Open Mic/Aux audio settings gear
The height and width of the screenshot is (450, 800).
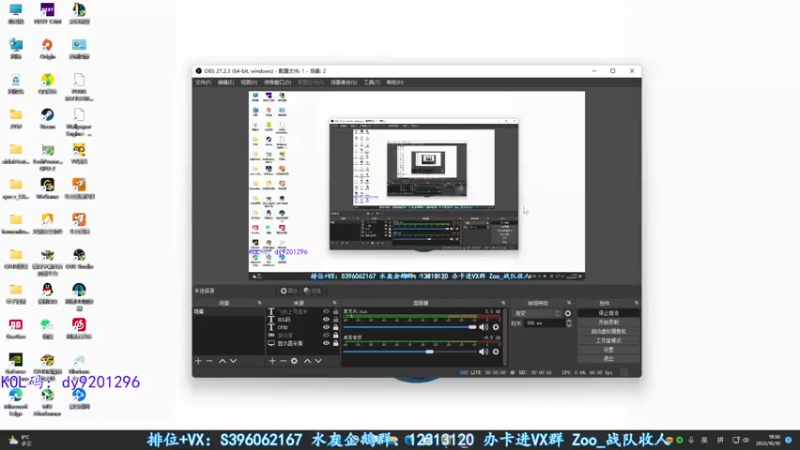[x=495, y=327]
